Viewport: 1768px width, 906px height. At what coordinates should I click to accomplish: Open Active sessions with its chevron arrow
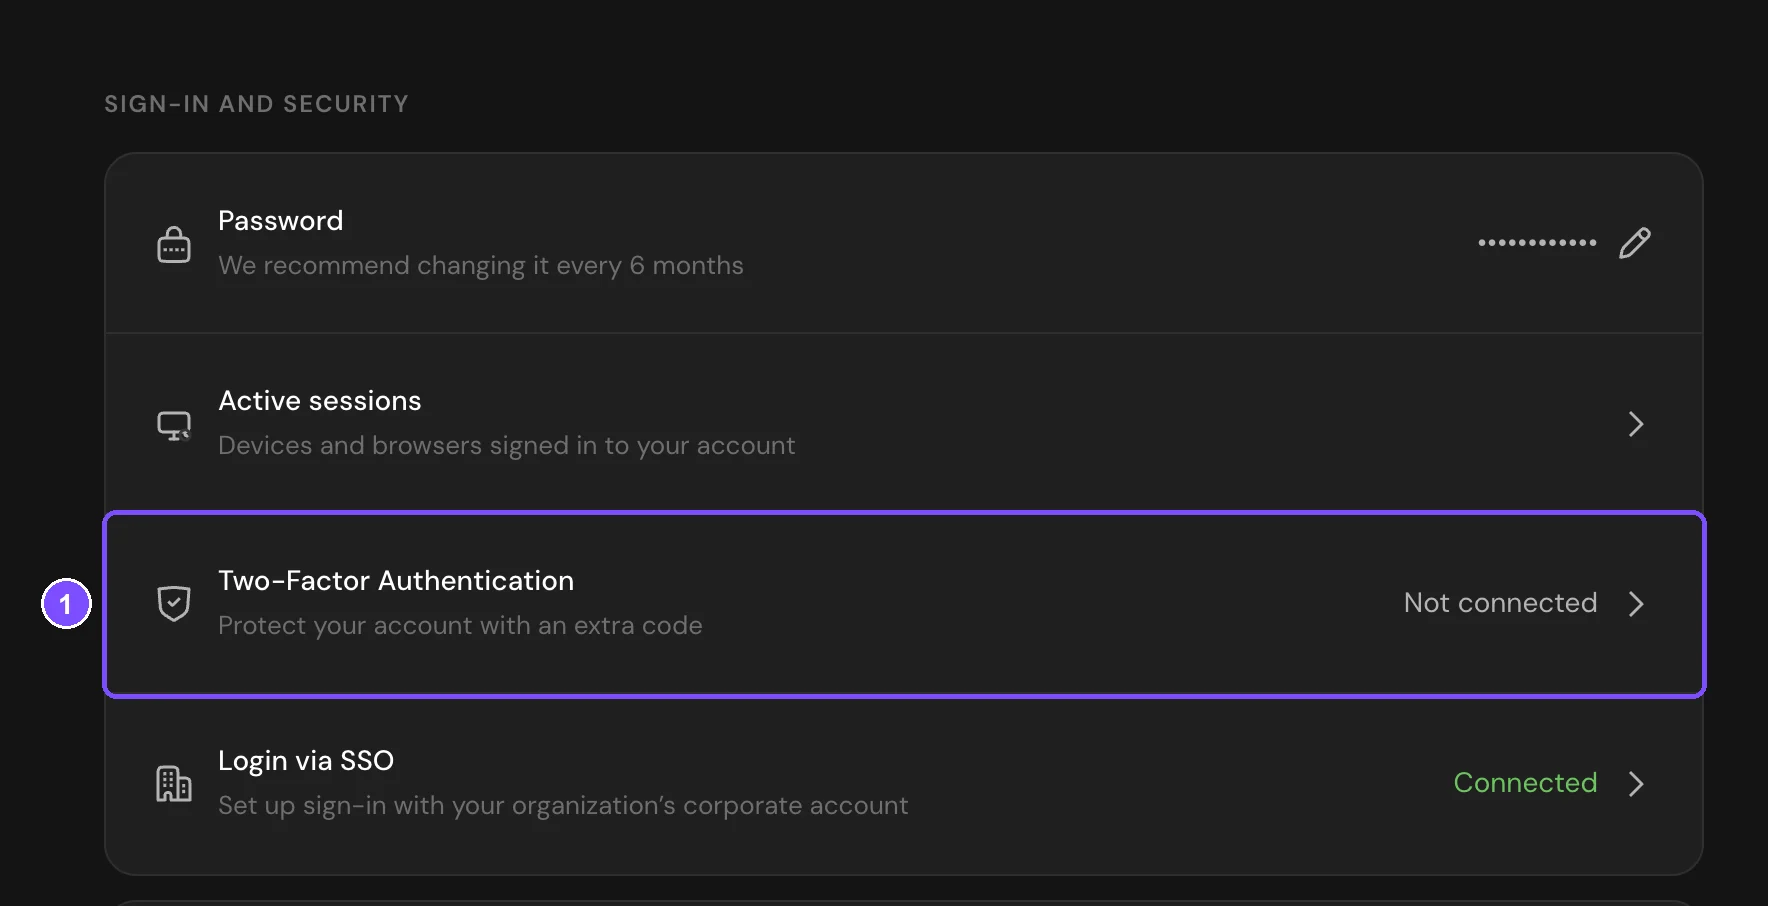coord(1636,424)
